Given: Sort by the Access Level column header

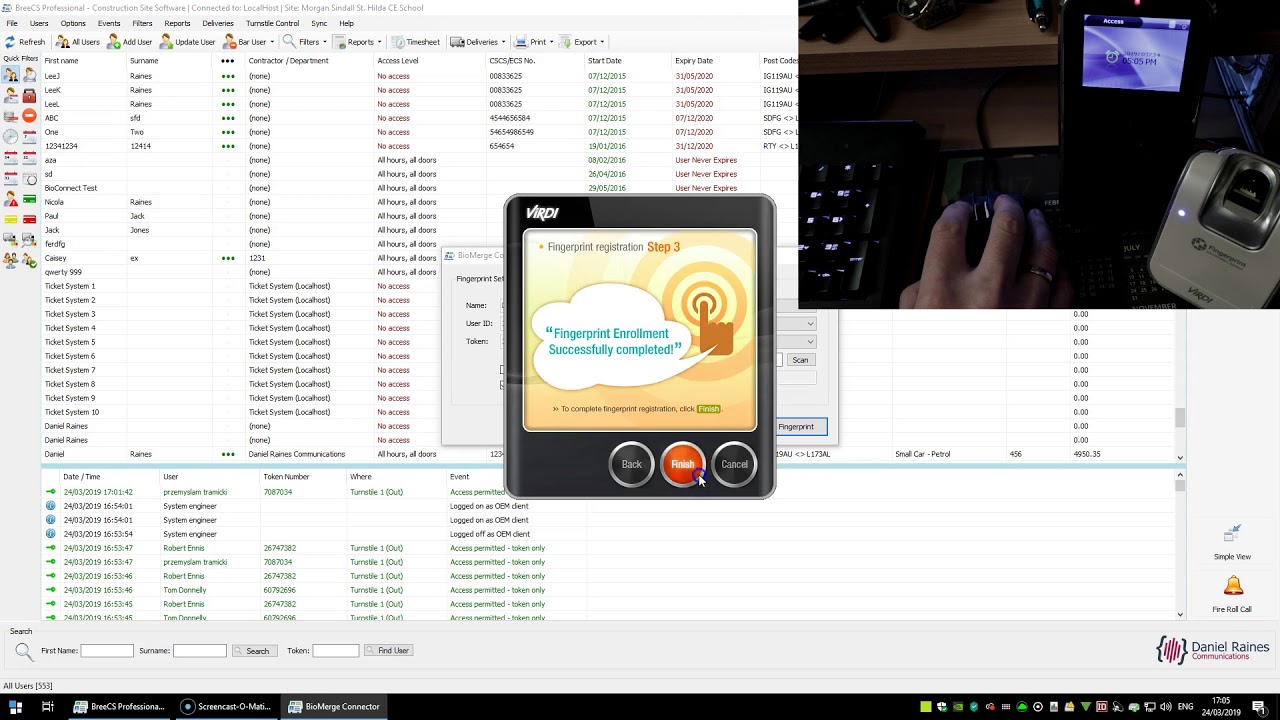Looking at the screenshot, I should tap(398, 61).
